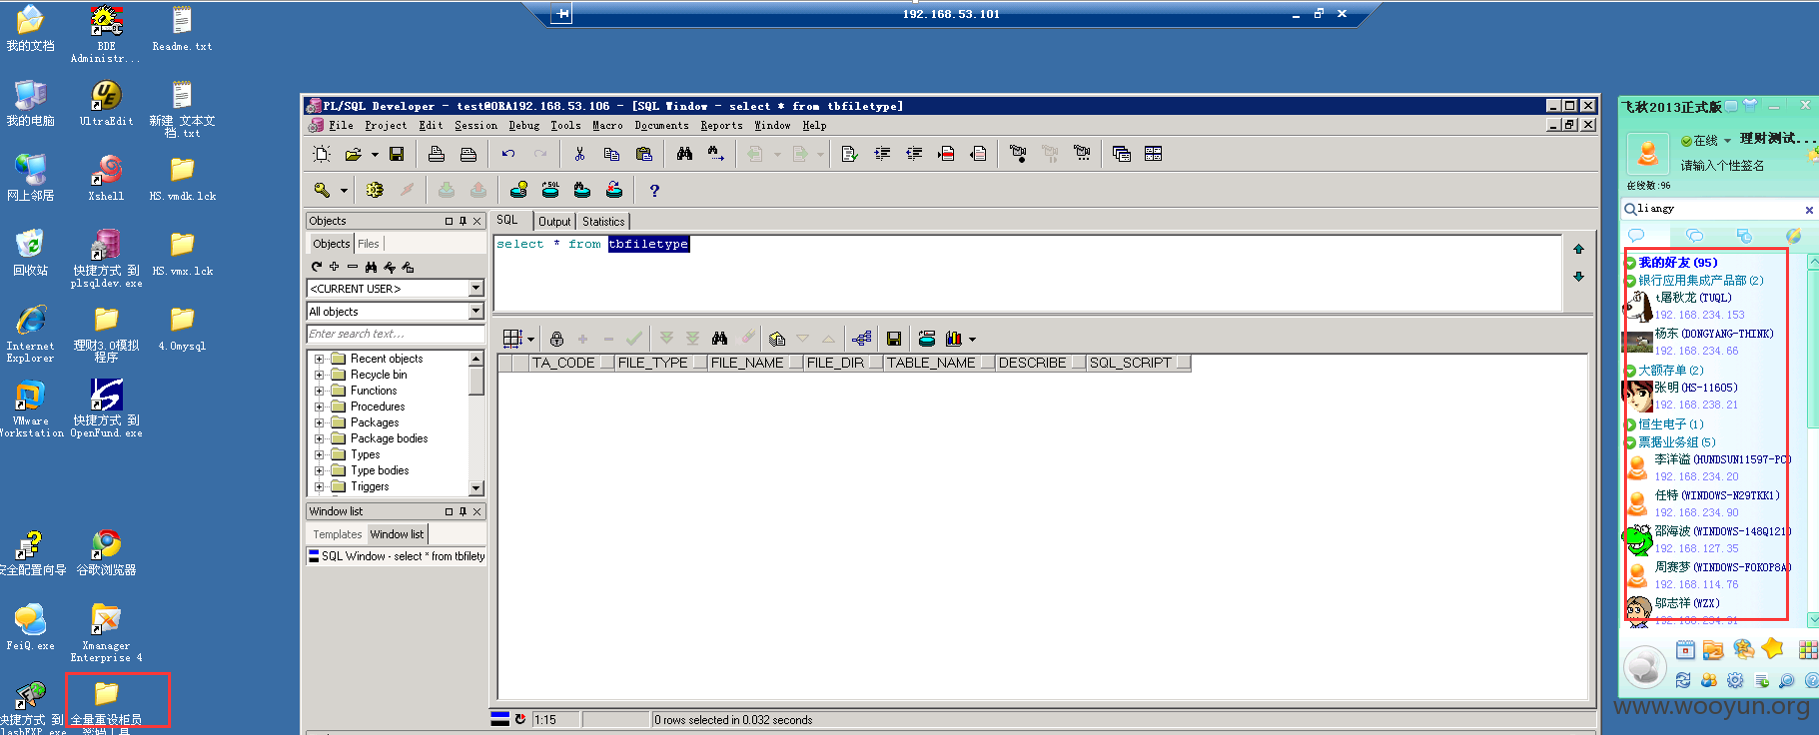The height and width of the screenshot is (735, 1819).
Task: Click the New document icon in PL/SQL toolbar
Action: 322,154
